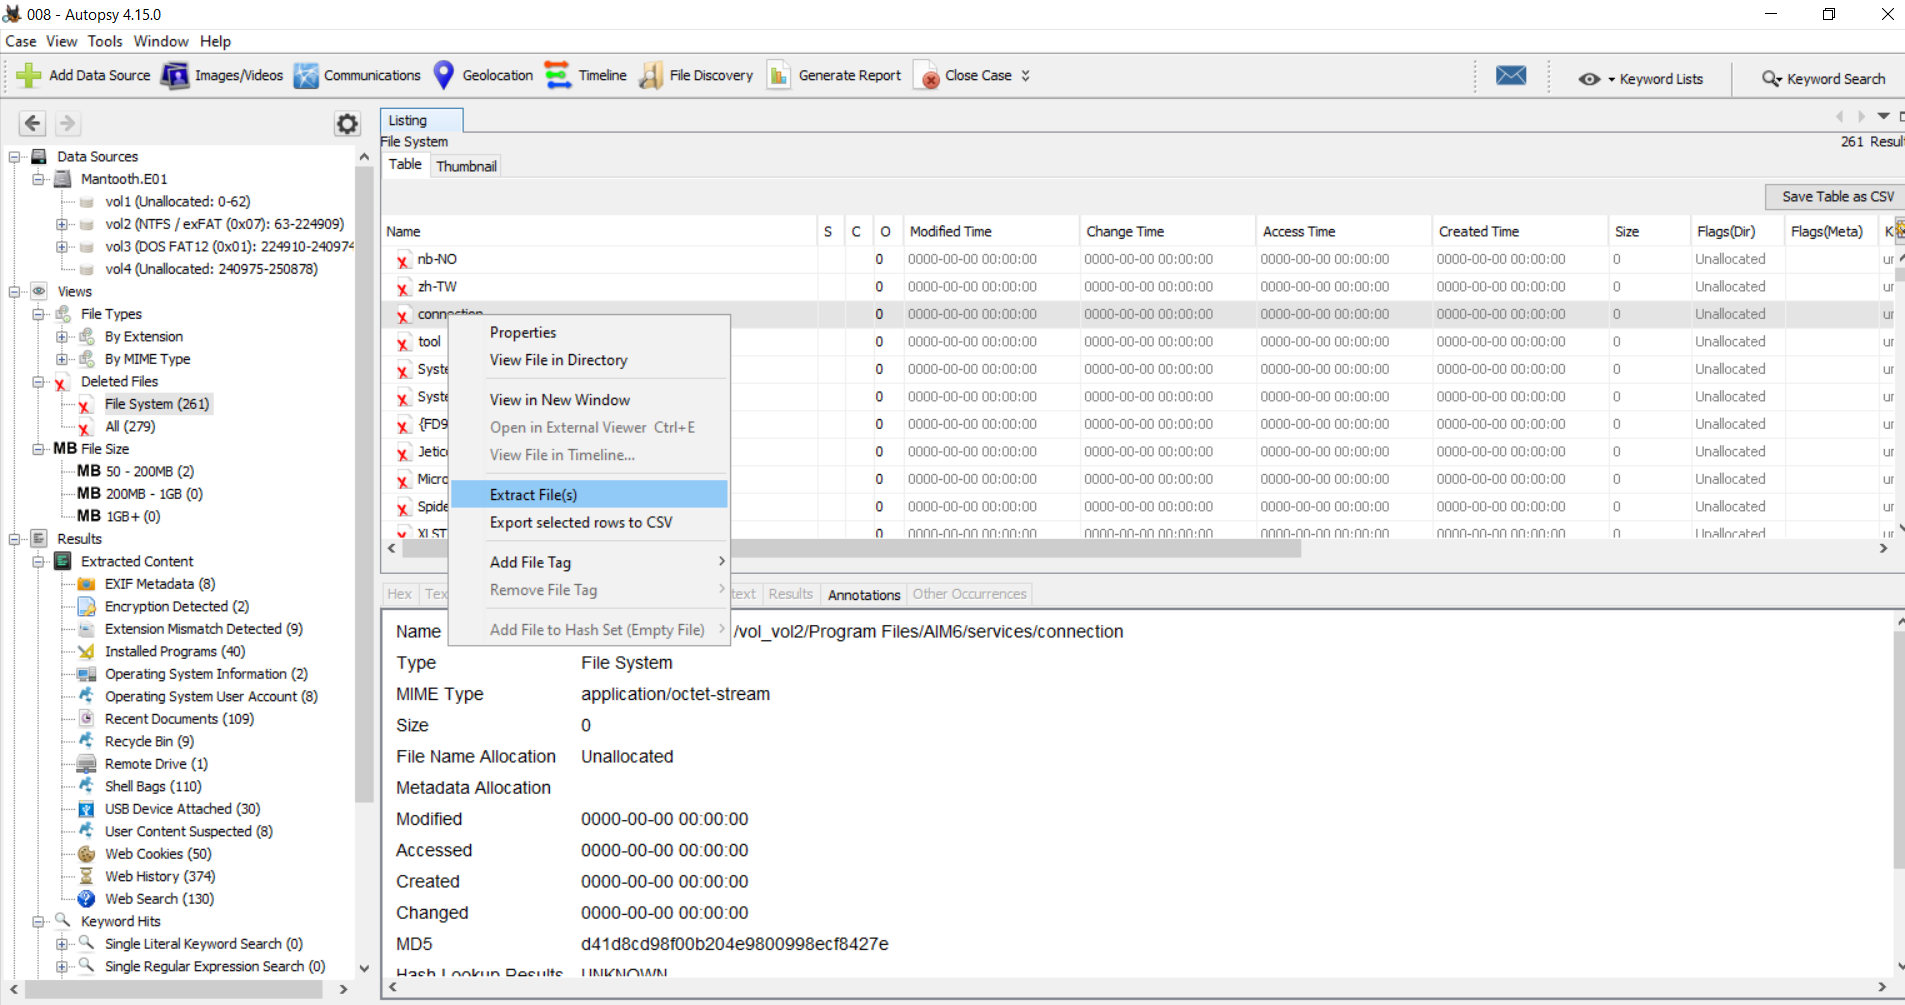Choose View in New Window
Viewport: 1905px width, 1005px height.
(589, 400)
